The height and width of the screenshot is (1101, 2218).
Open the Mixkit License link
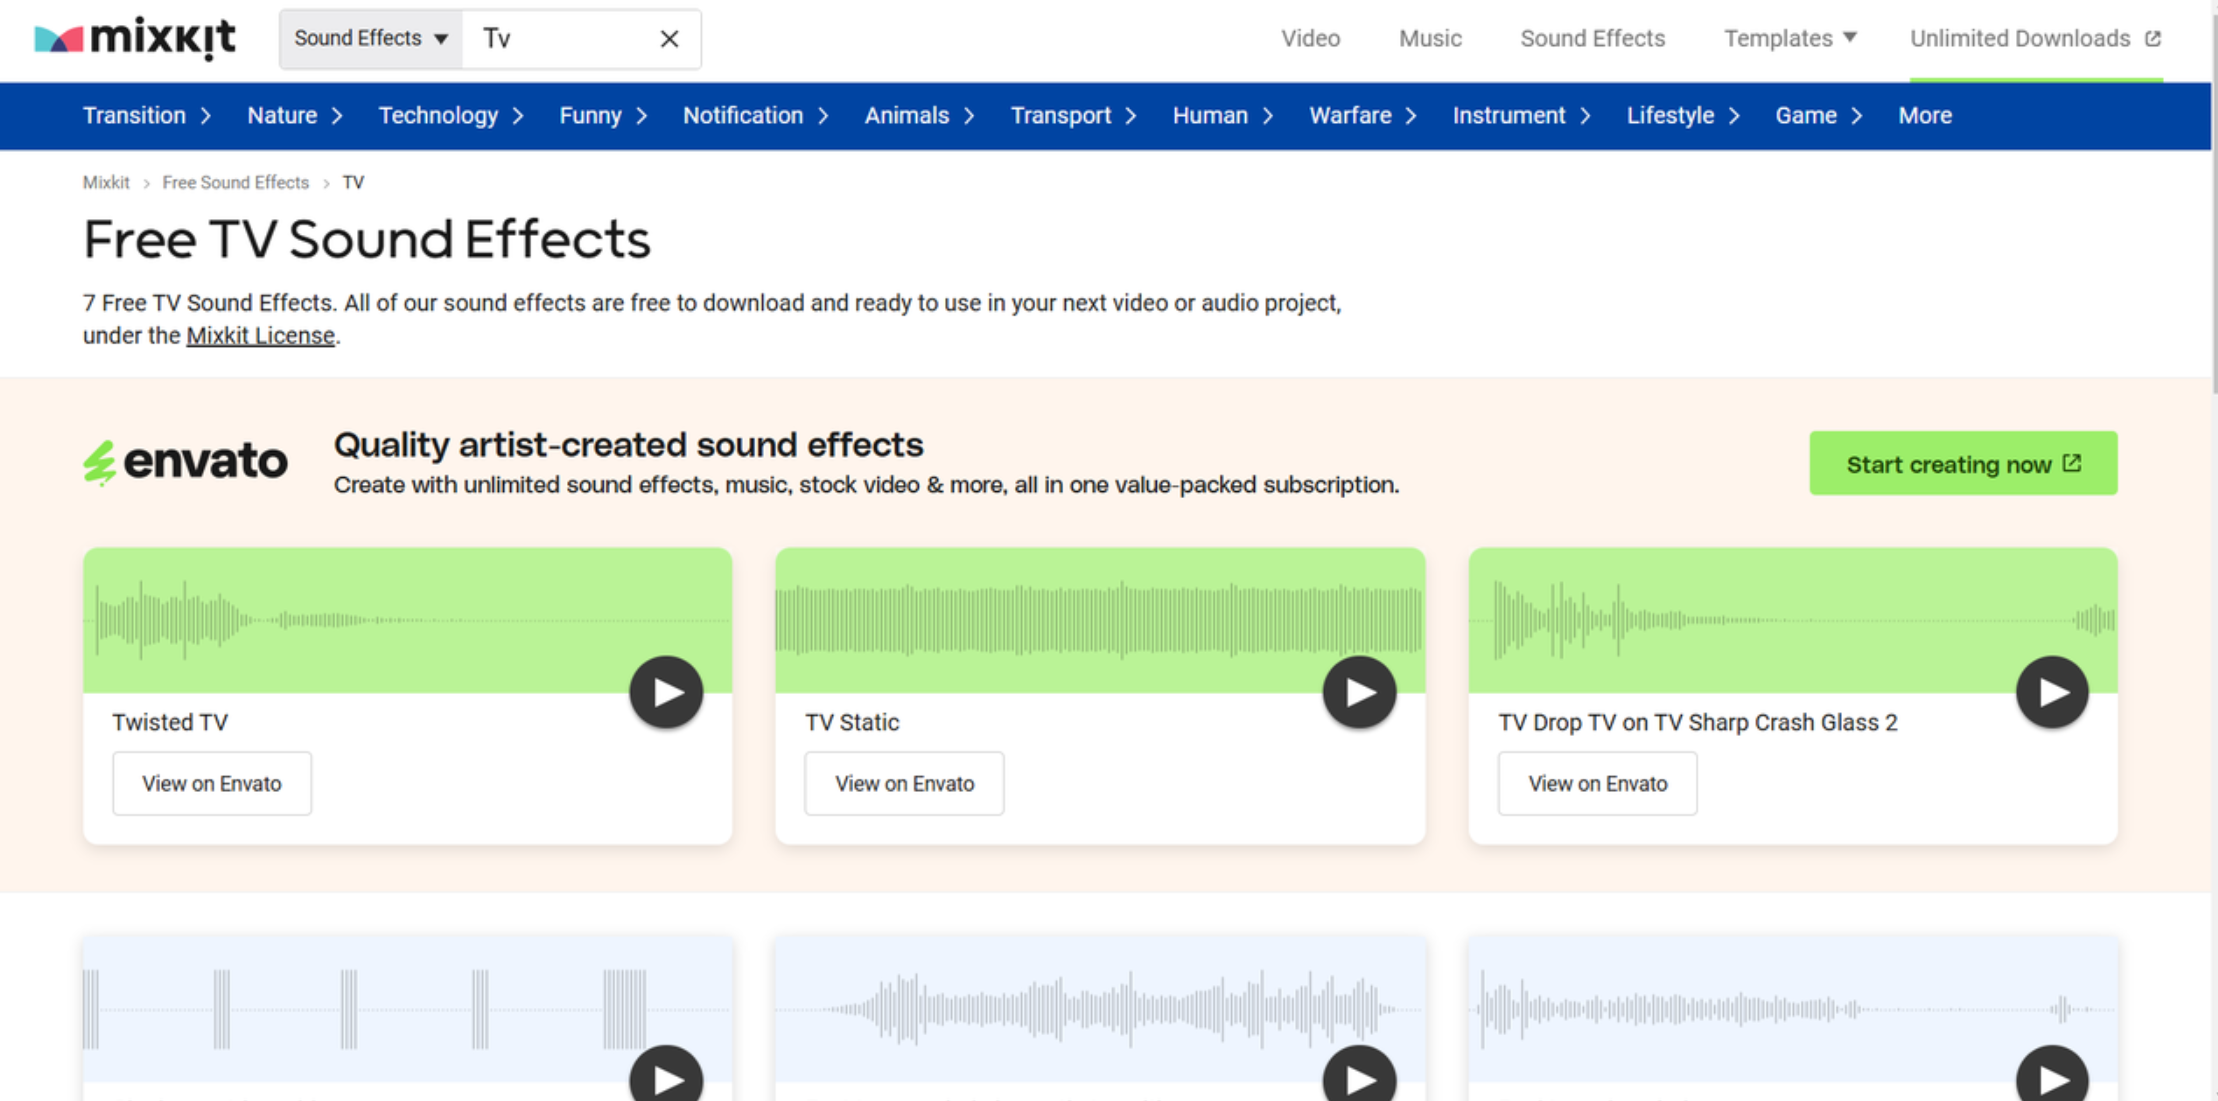259,335
